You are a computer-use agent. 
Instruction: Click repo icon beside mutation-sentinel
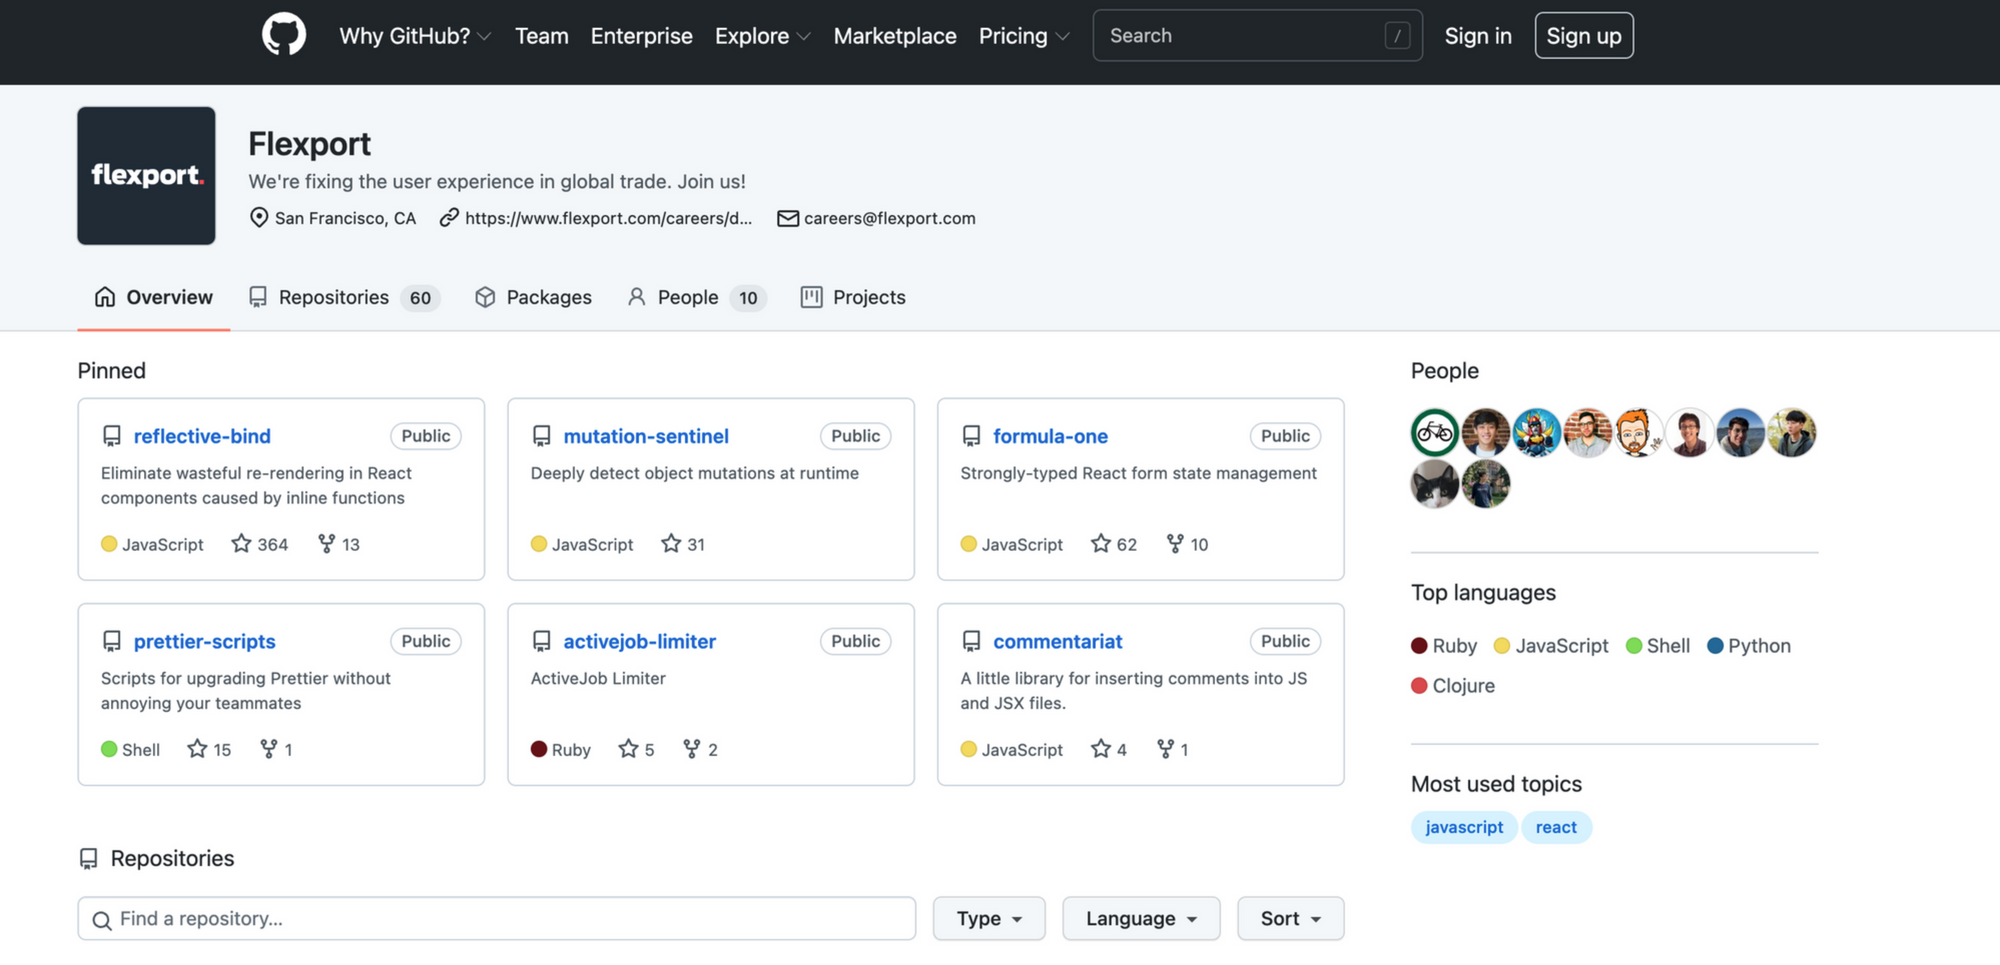tap(542, 436)
